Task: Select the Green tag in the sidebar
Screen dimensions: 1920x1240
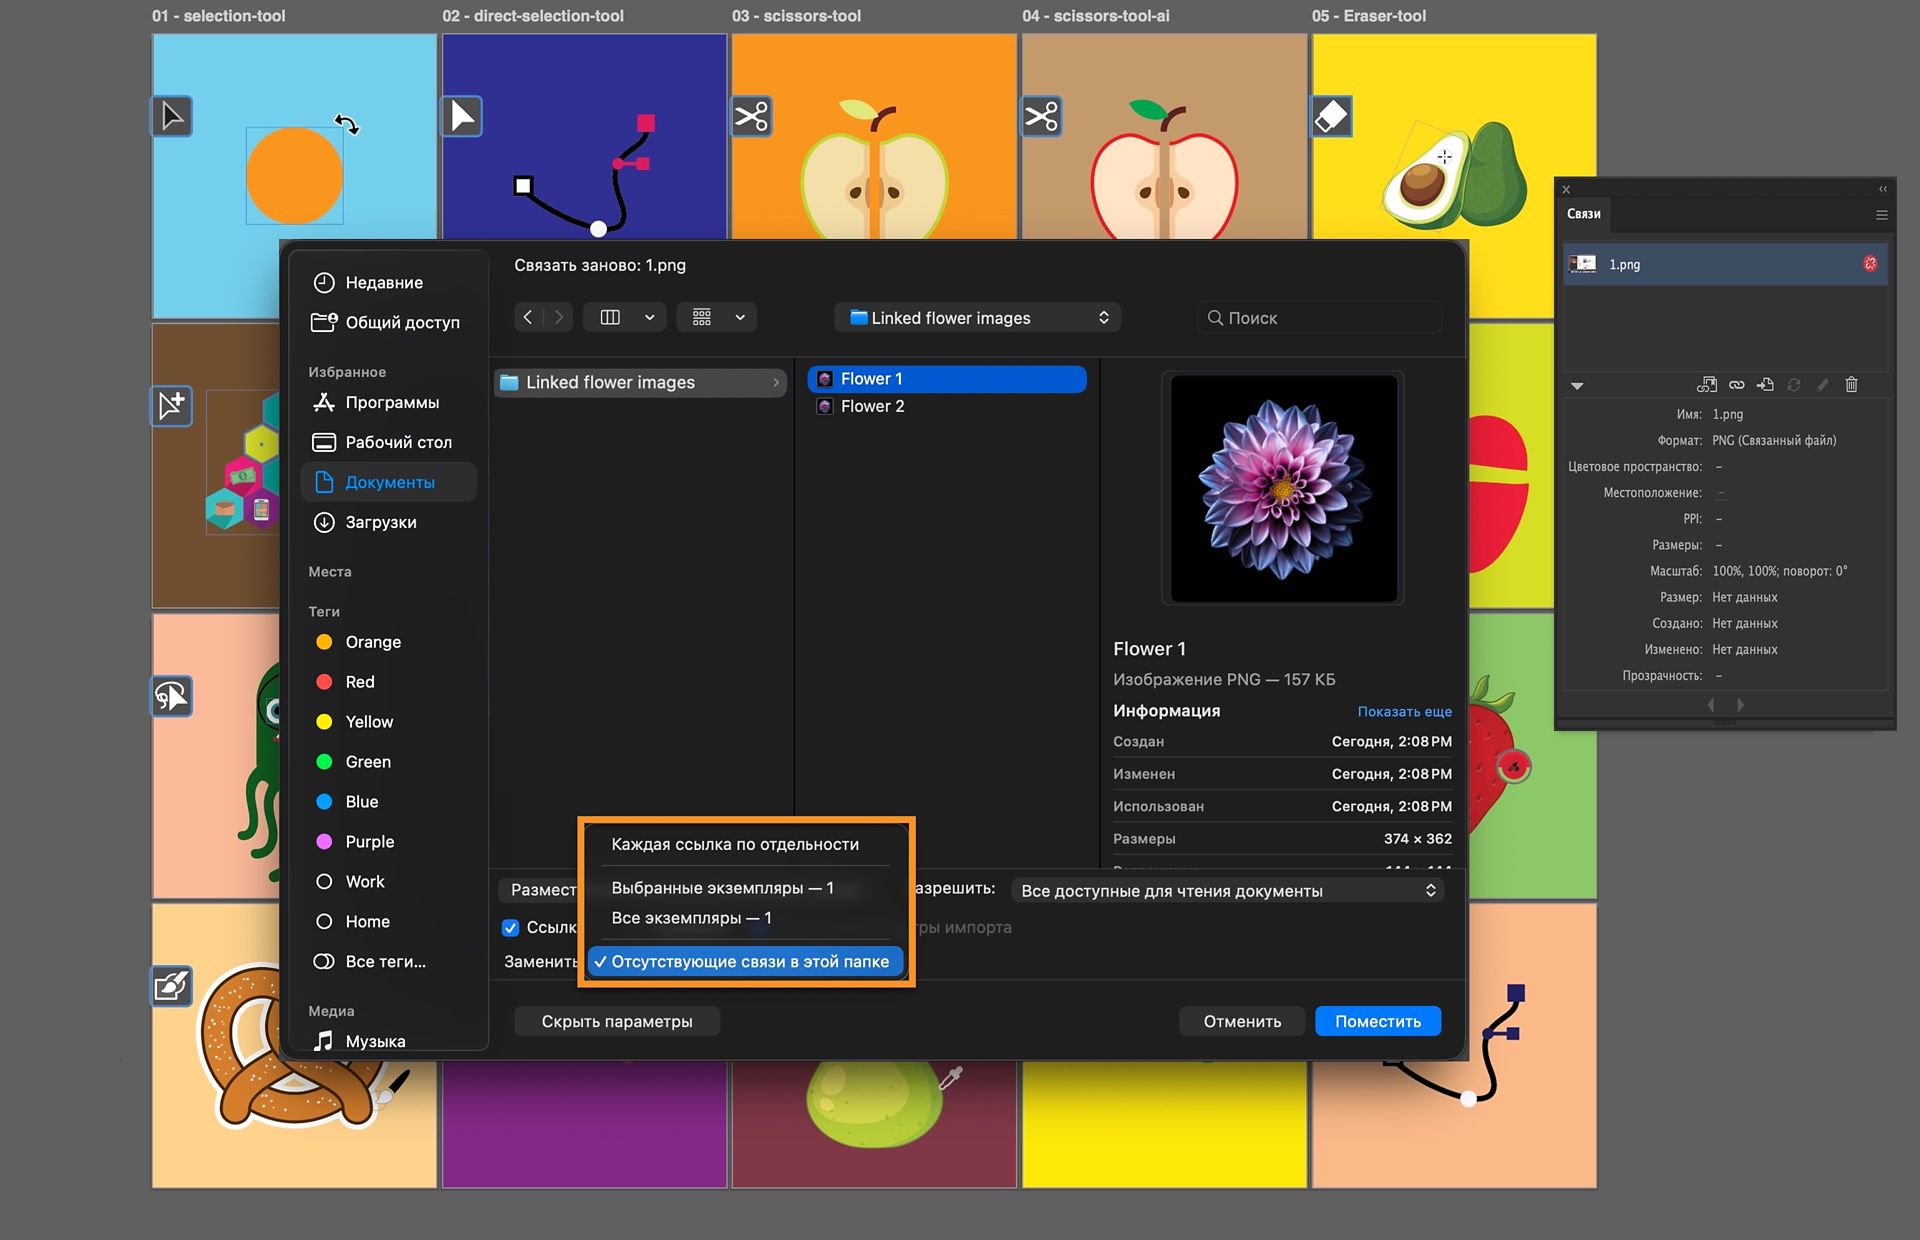Action: (353, 762)
